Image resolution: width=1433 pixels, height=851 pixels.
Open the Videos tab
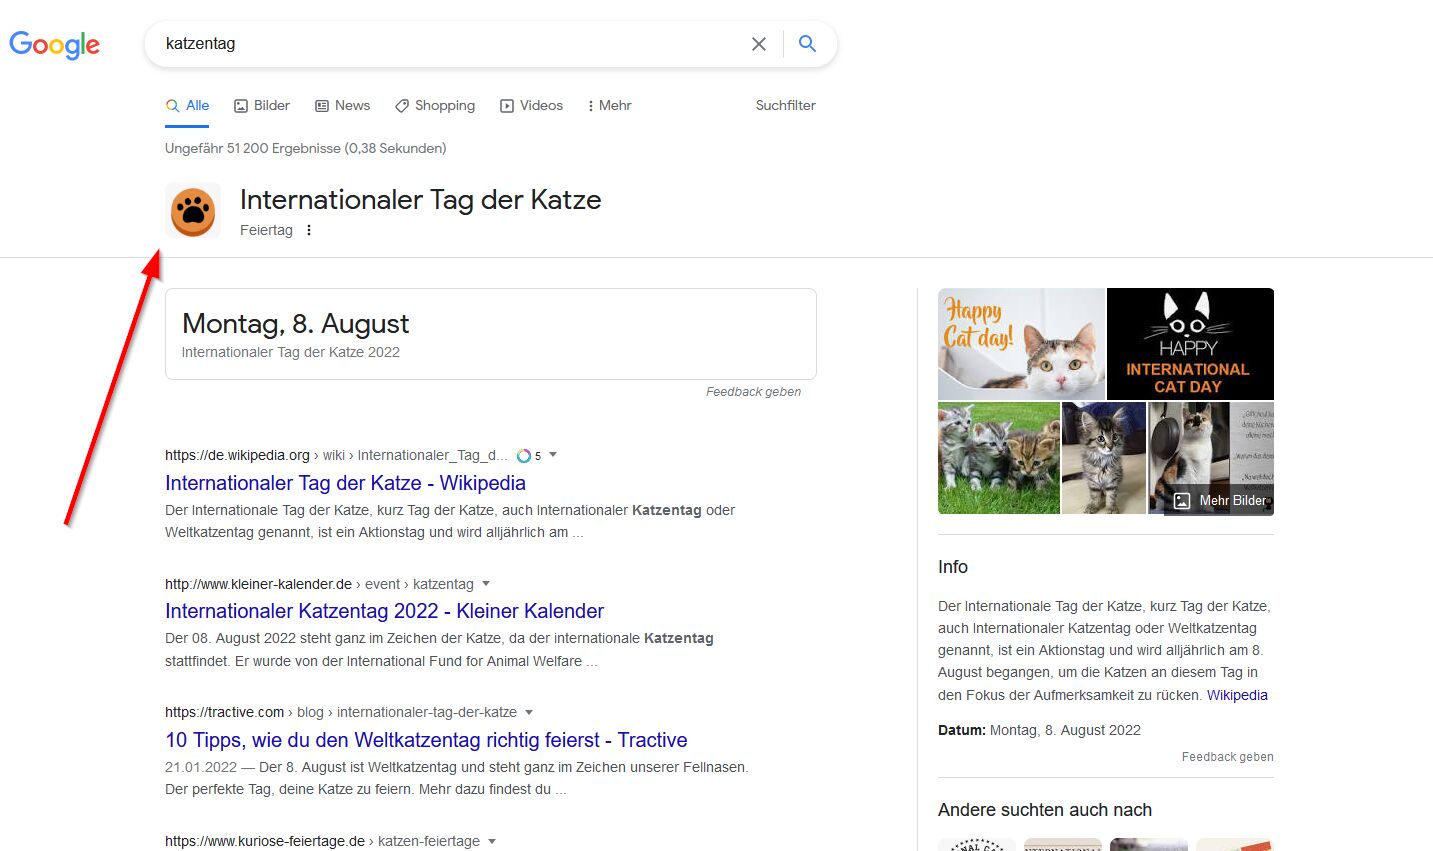pos(531,106)
